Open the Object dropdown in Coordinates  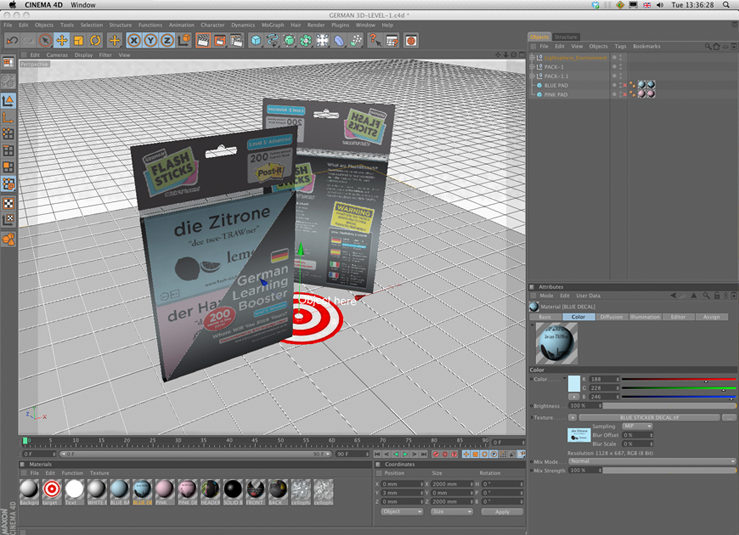tap(402, 512)
